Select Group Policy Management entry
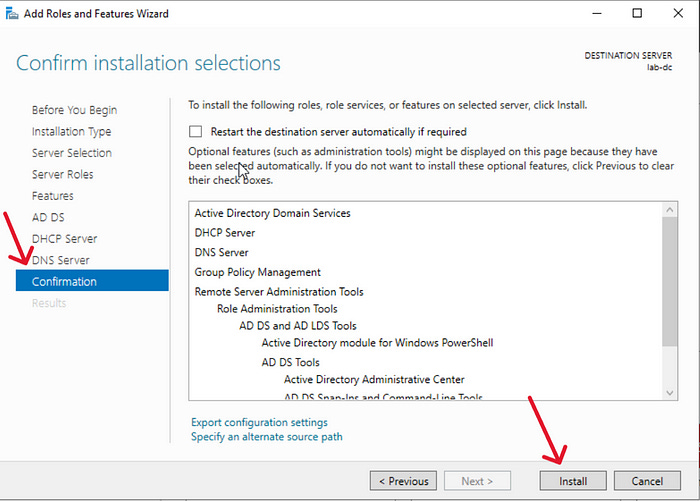This screenshot has height=501, width=700. [258, 272]
